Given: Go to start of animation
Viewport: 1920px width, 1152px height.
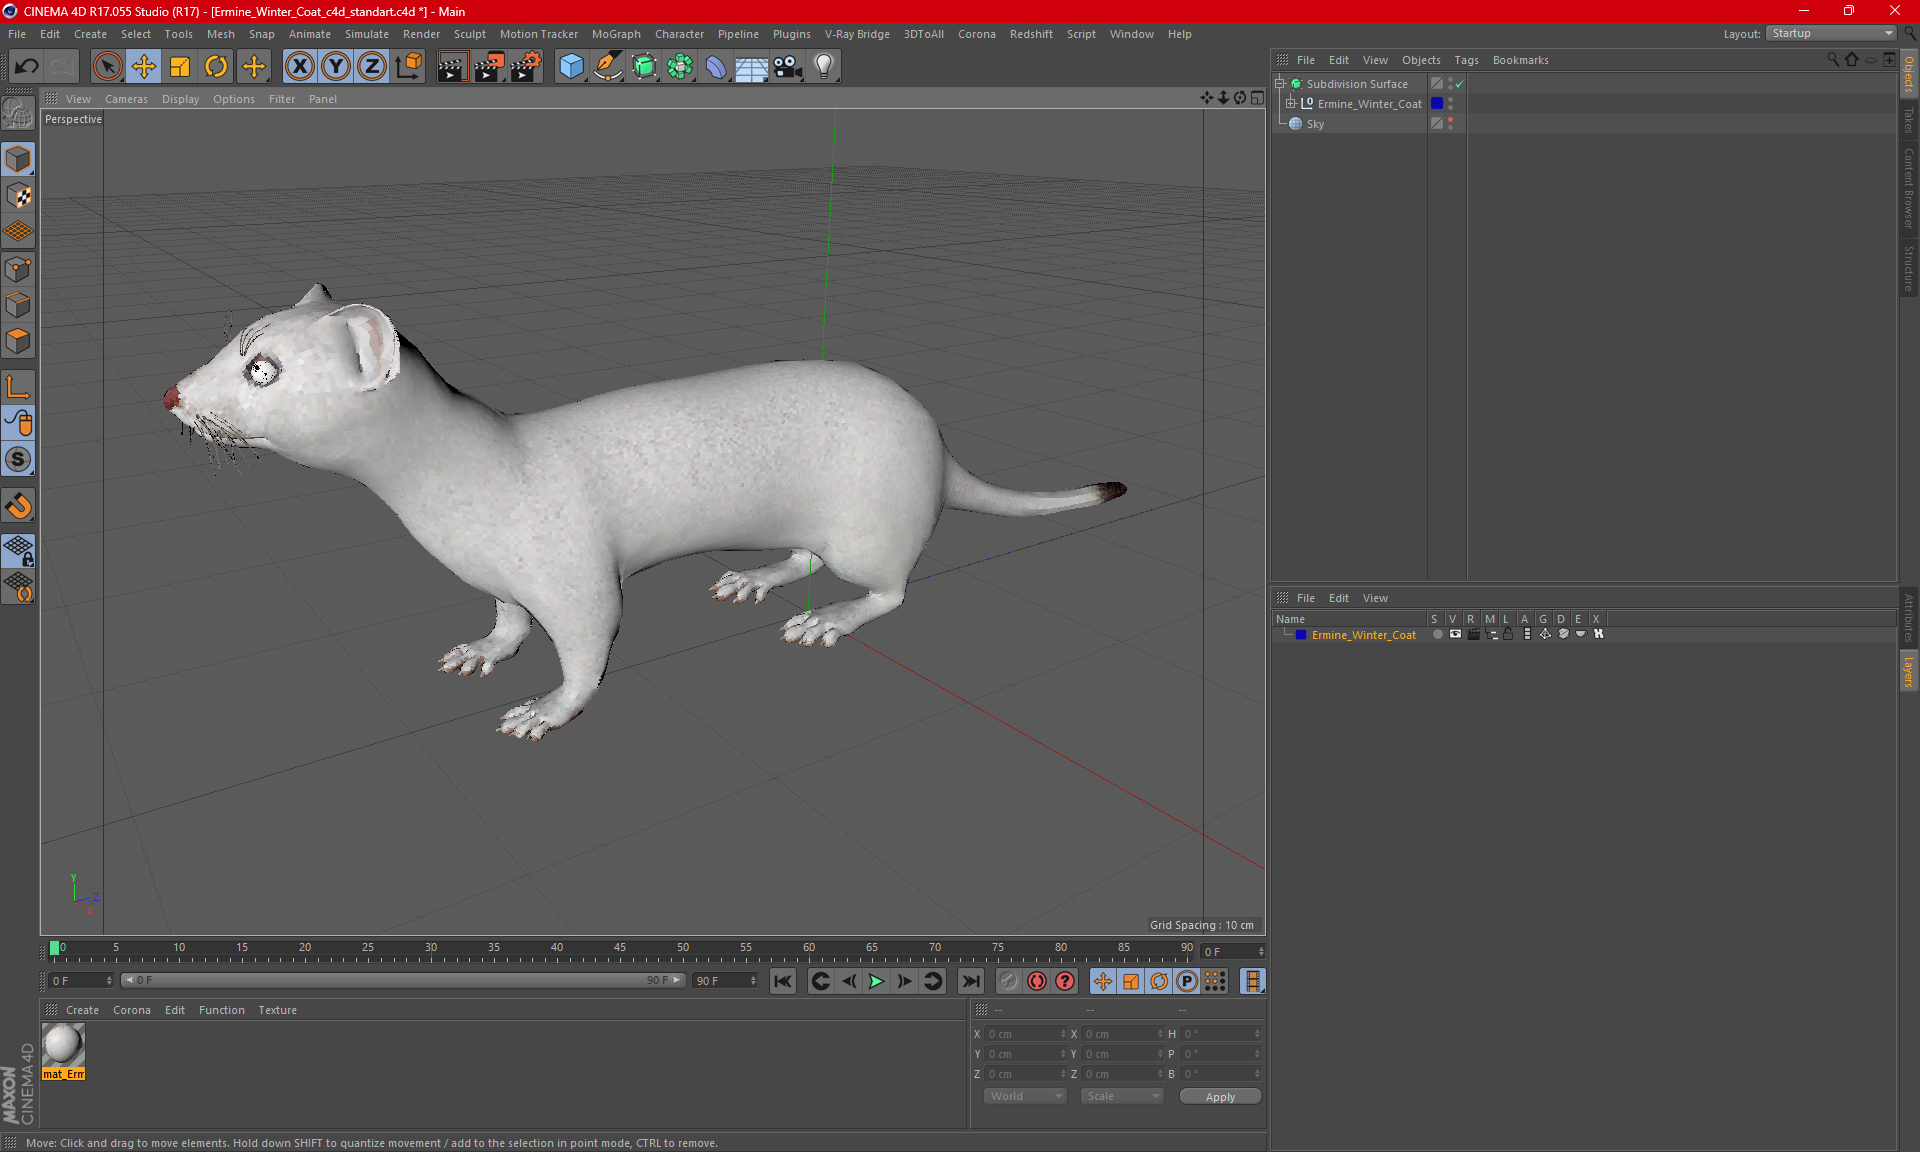Looking at the screenshot, I should point(783,981).
